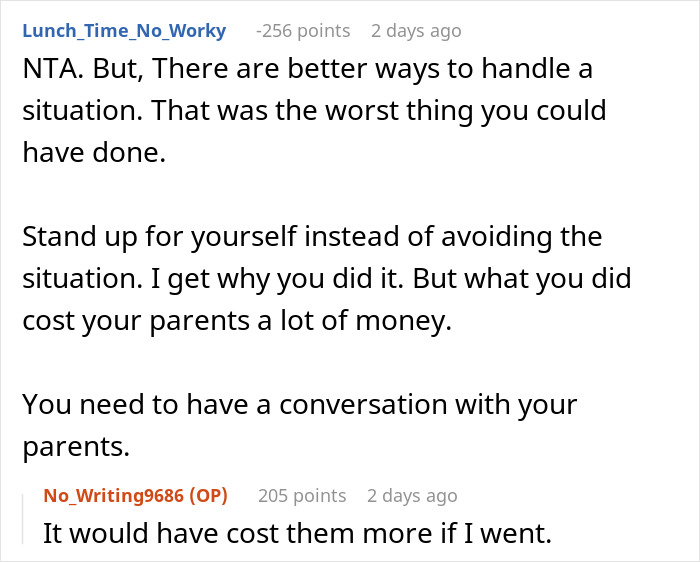Click the -256 points score
Image resolution: width=700 pixels, height=562 pixels.
(303, 31)
